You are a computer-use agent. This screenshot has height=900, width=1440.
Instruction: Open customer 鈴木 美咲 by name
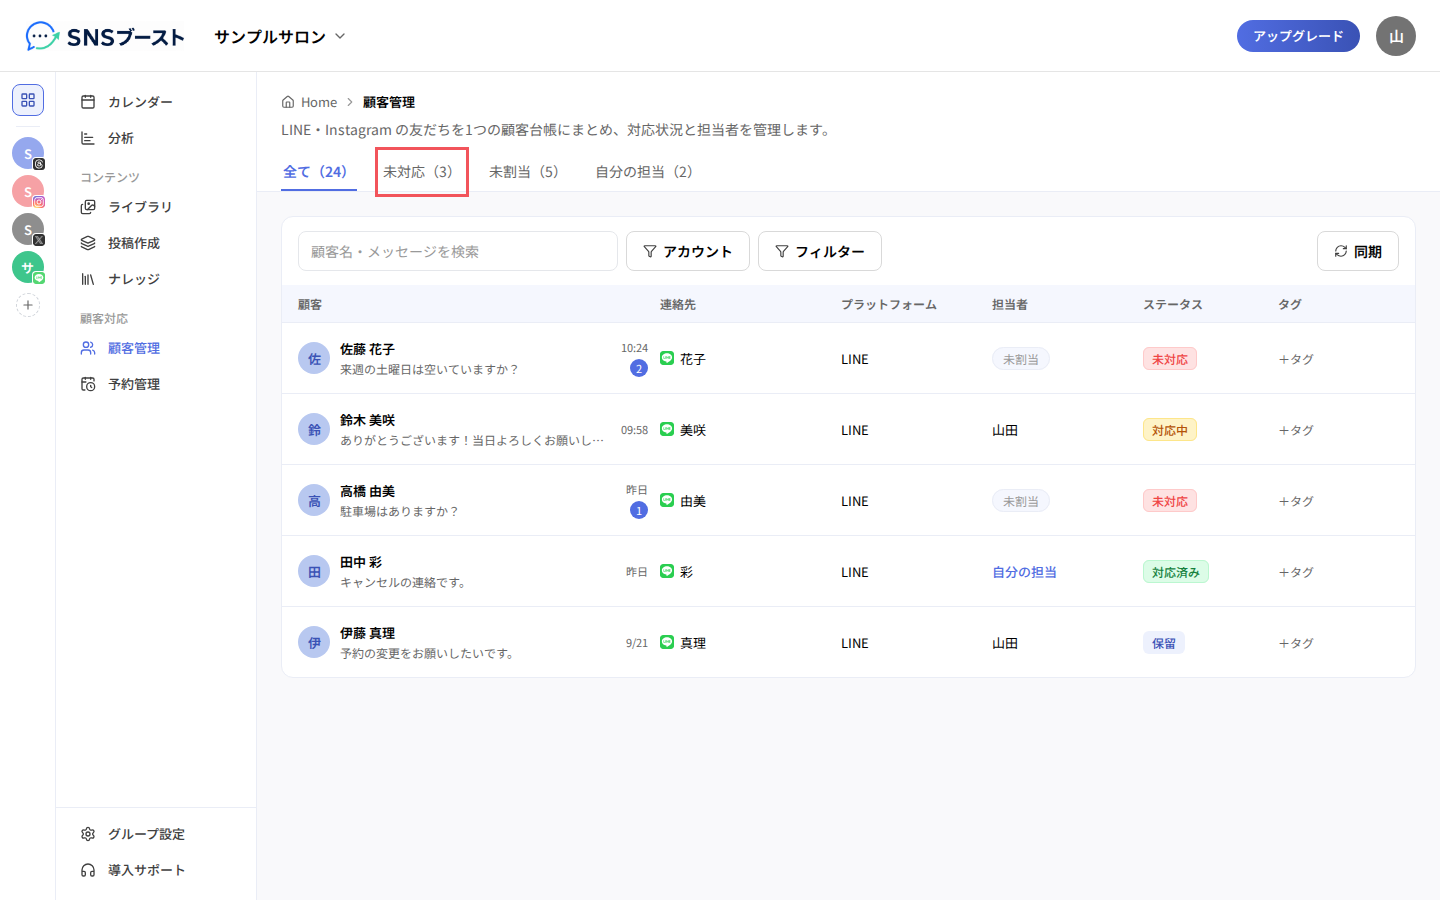(x=368, y=420)
